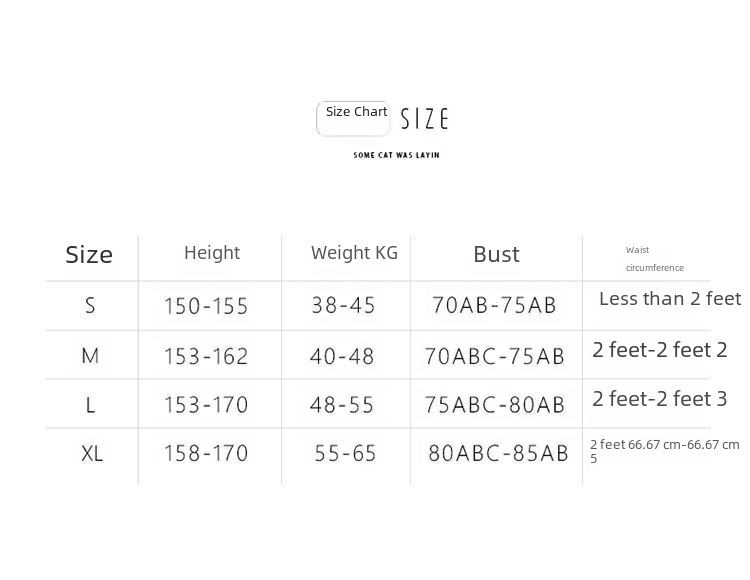
Task: Click the 2 feet-2 feet 3 waist cell
Action: [x=659, y=399]
